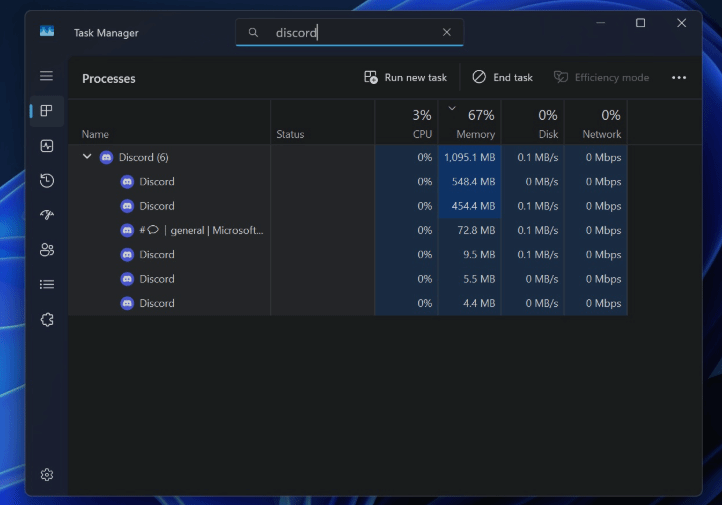This screenshot has width=722, height=505.
Task: Select the Discord process using 454.4 MB
Action: (x=348, y=206)
